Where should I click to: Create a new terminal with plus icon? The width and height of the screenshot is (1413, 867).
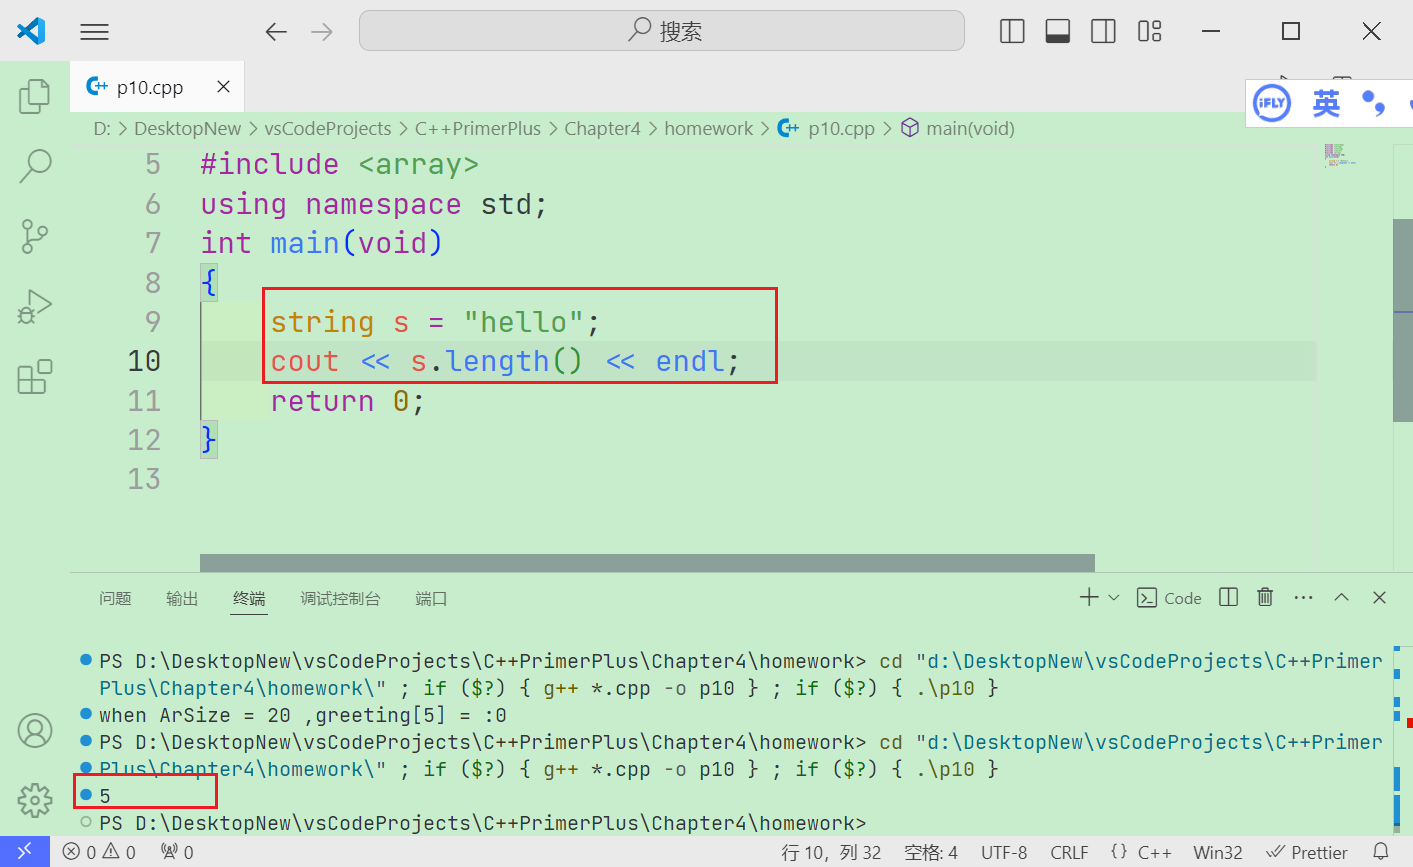coord(1089,597)
